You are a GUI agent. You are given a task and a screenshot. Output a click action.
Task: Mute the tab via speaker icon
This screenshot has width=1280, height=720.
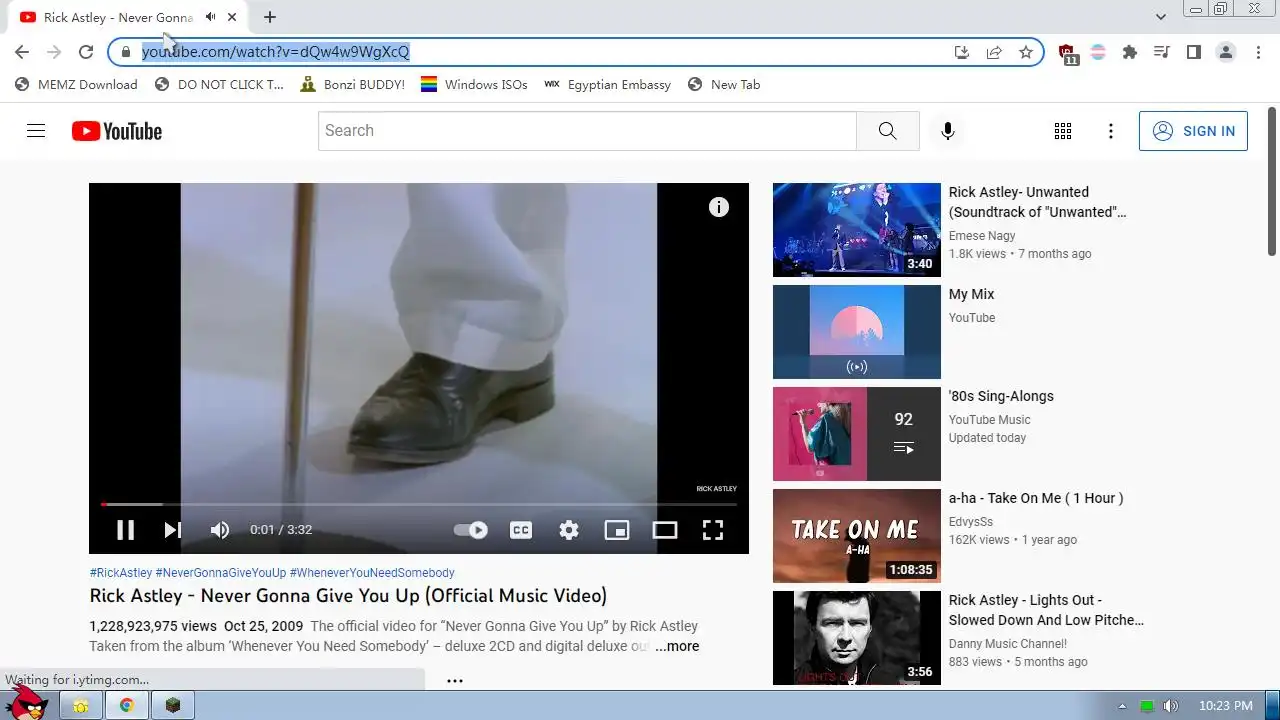pos(211,17)
